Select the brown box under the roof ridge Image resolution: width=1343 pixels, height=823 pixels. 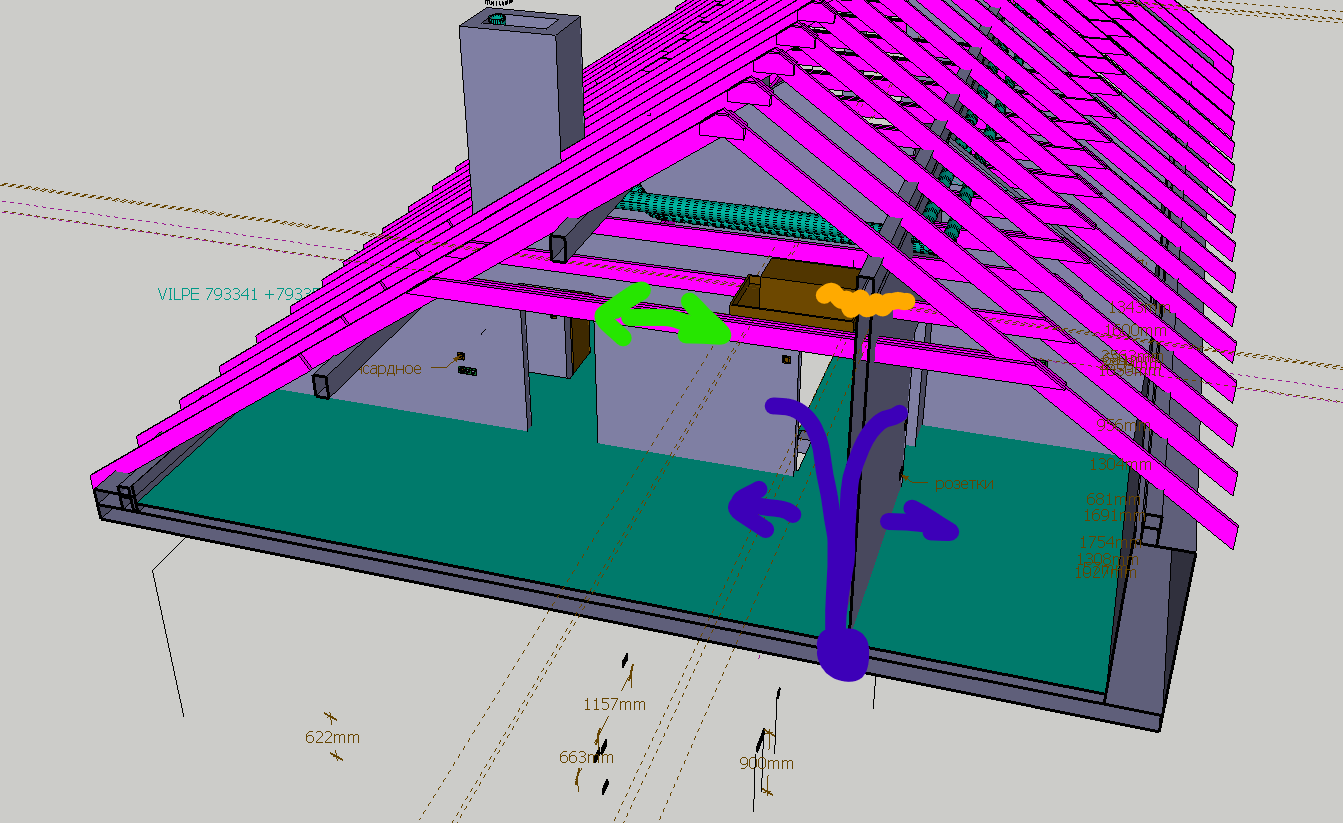point(795,290)
